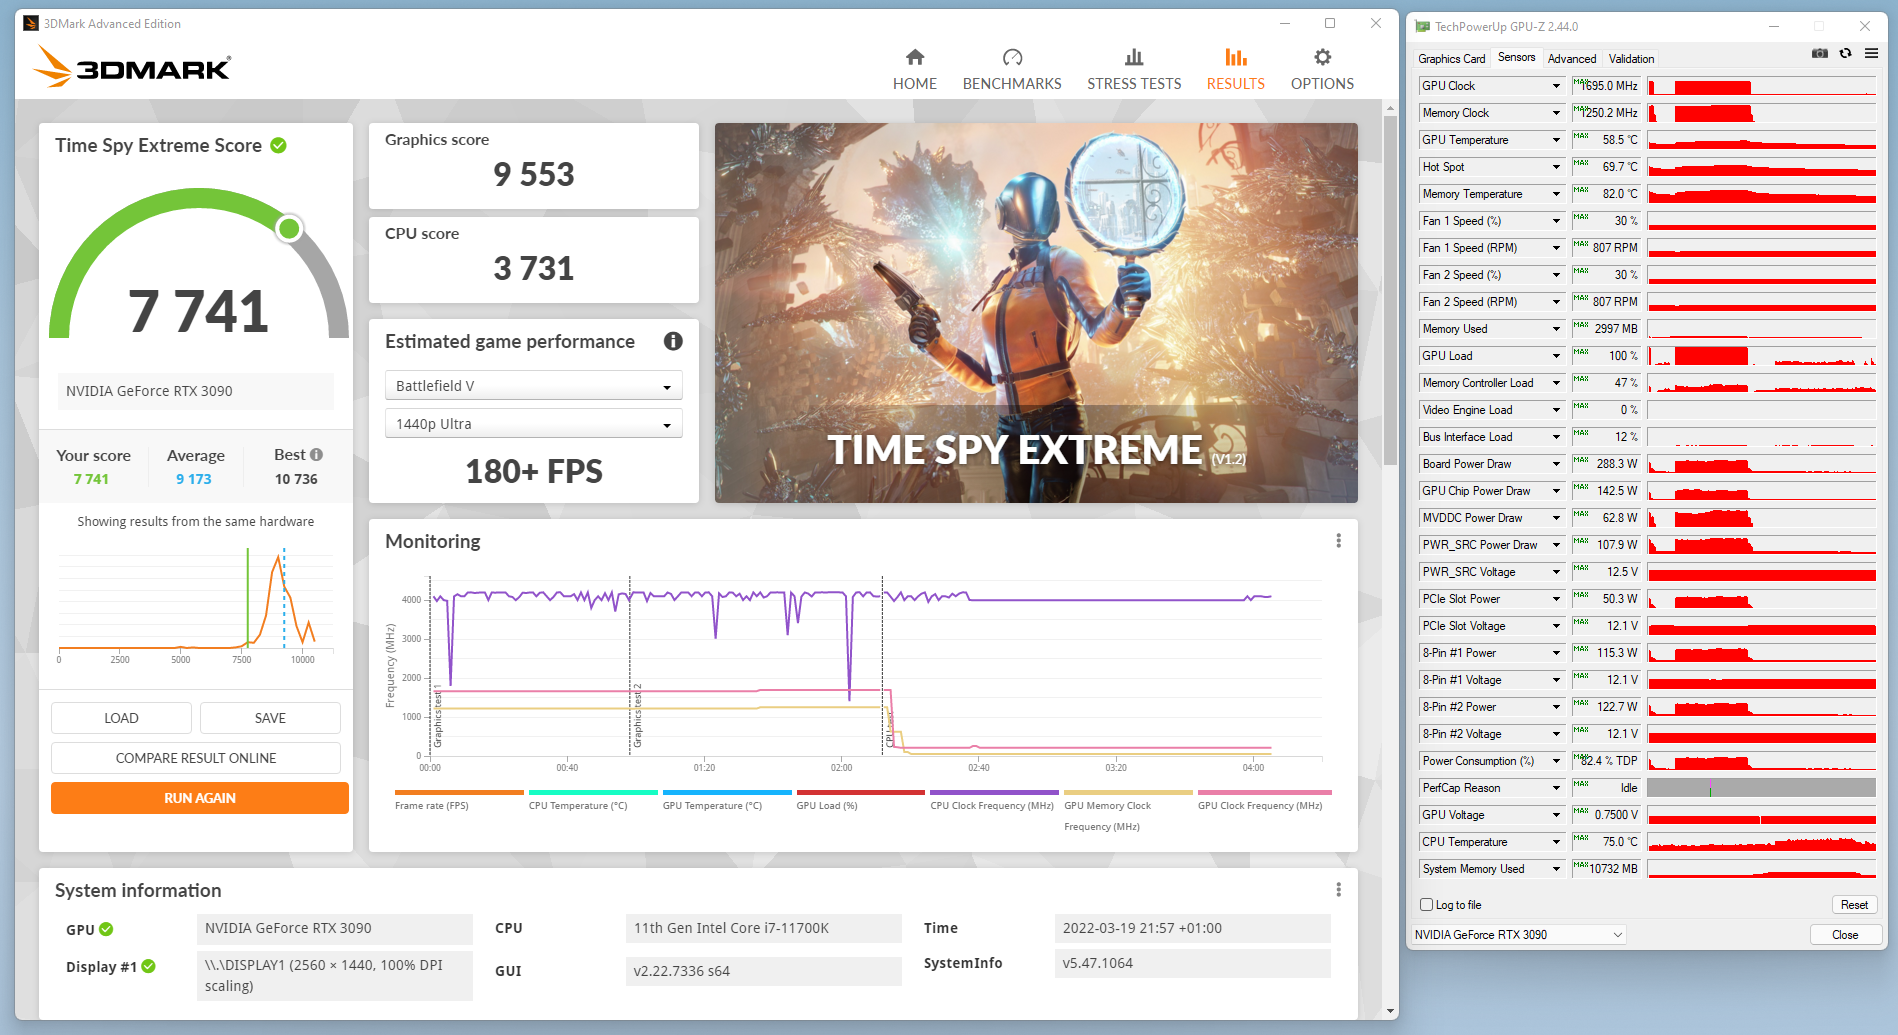Screen dimensions: 1898x1035
Task: Click the GPU-Z refresh icon
Action: tap(1845, 54)
